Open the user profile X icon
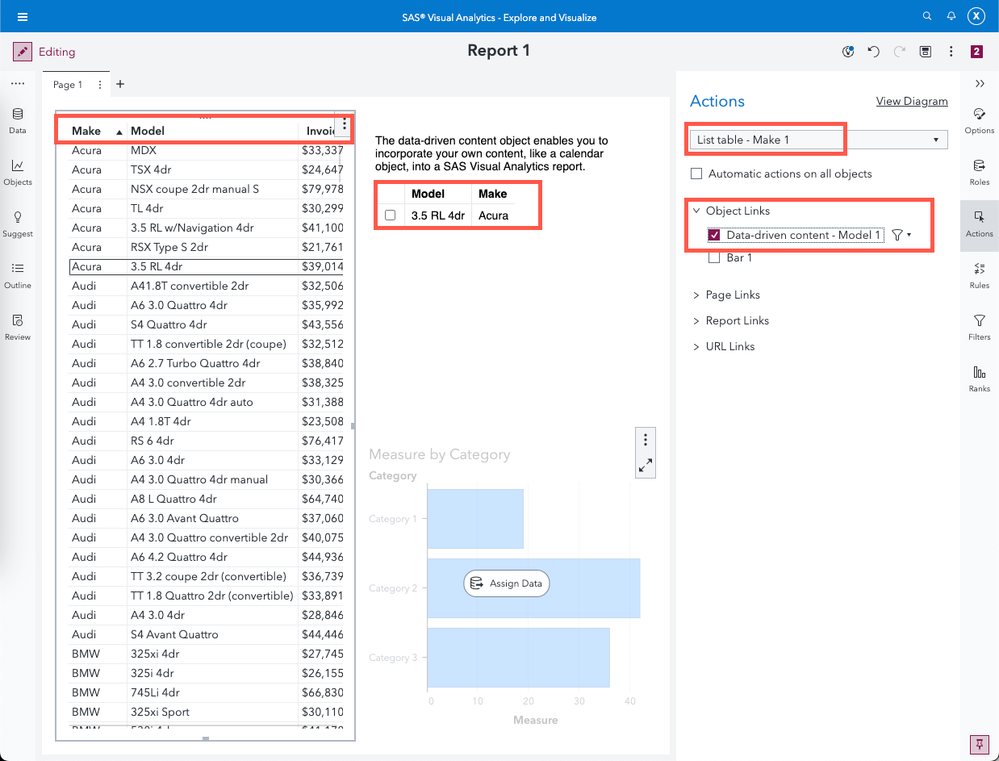The height and width of the screenshot is (761, 999). (976, 17)
